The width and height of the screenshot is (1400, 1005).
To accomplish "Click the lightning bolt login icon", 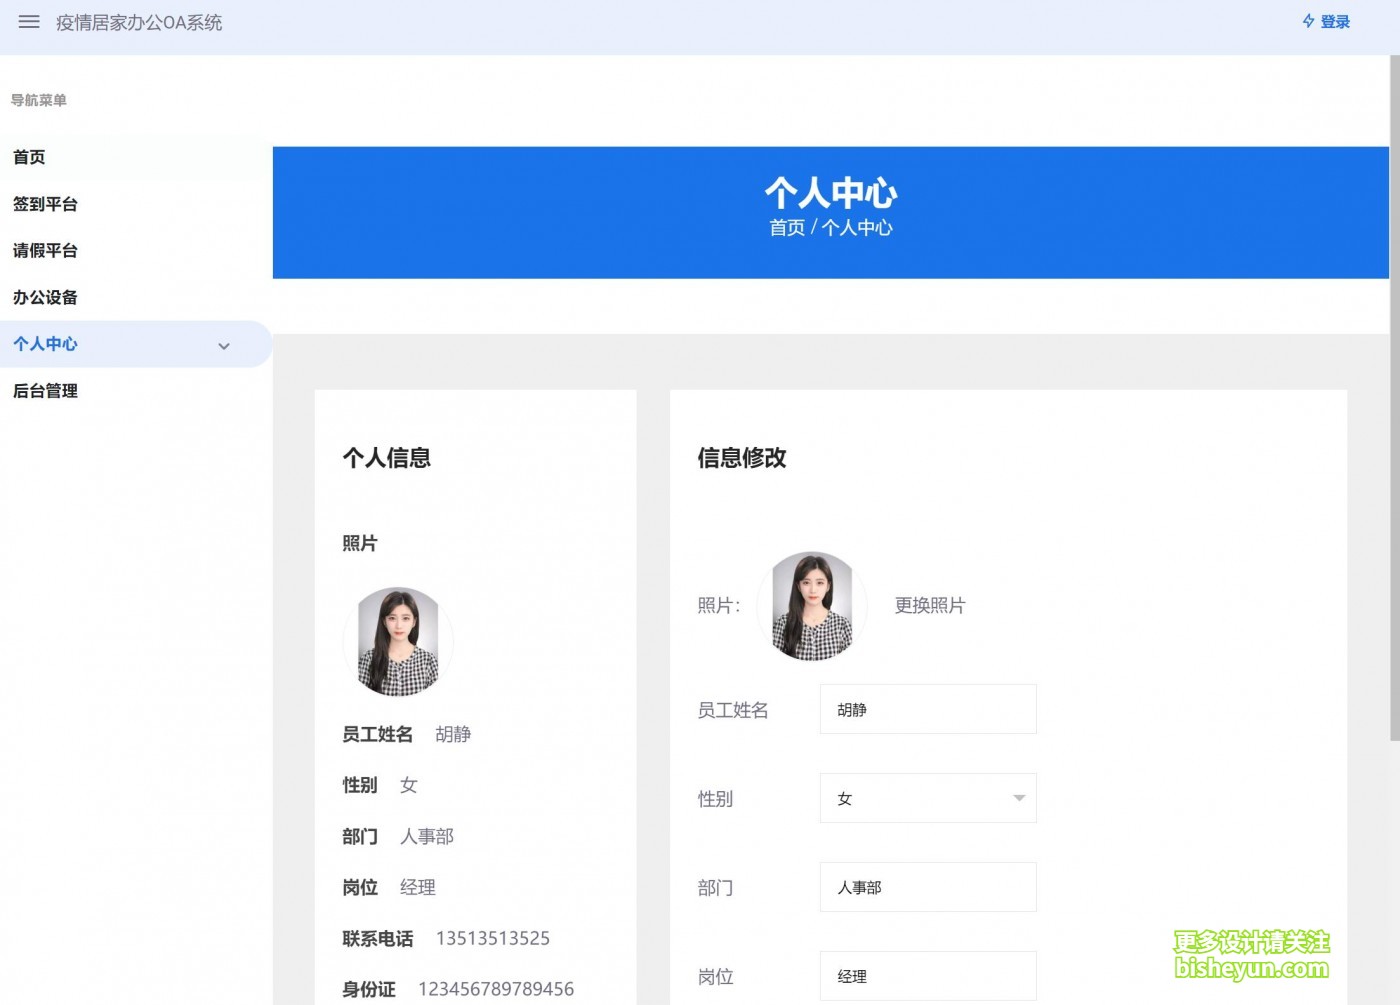I will pyautogui.click(x=1308, y=22).
